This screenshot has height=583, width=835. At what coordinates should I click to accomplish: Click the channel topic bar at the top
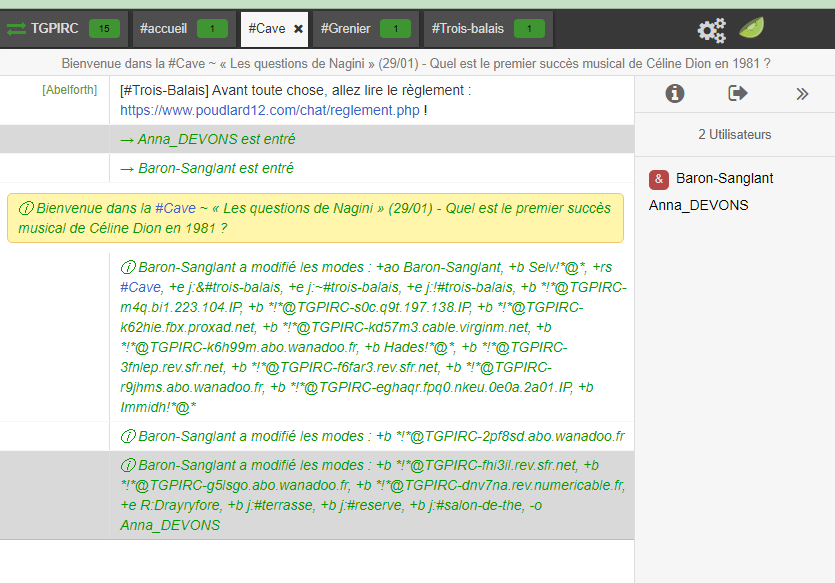416,63
